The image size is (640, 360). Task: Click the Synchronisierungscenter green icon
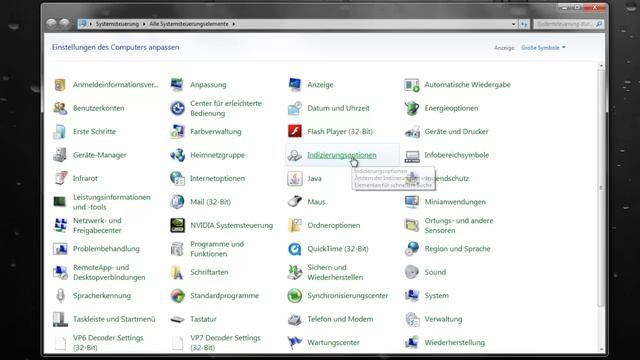[294, 296]
